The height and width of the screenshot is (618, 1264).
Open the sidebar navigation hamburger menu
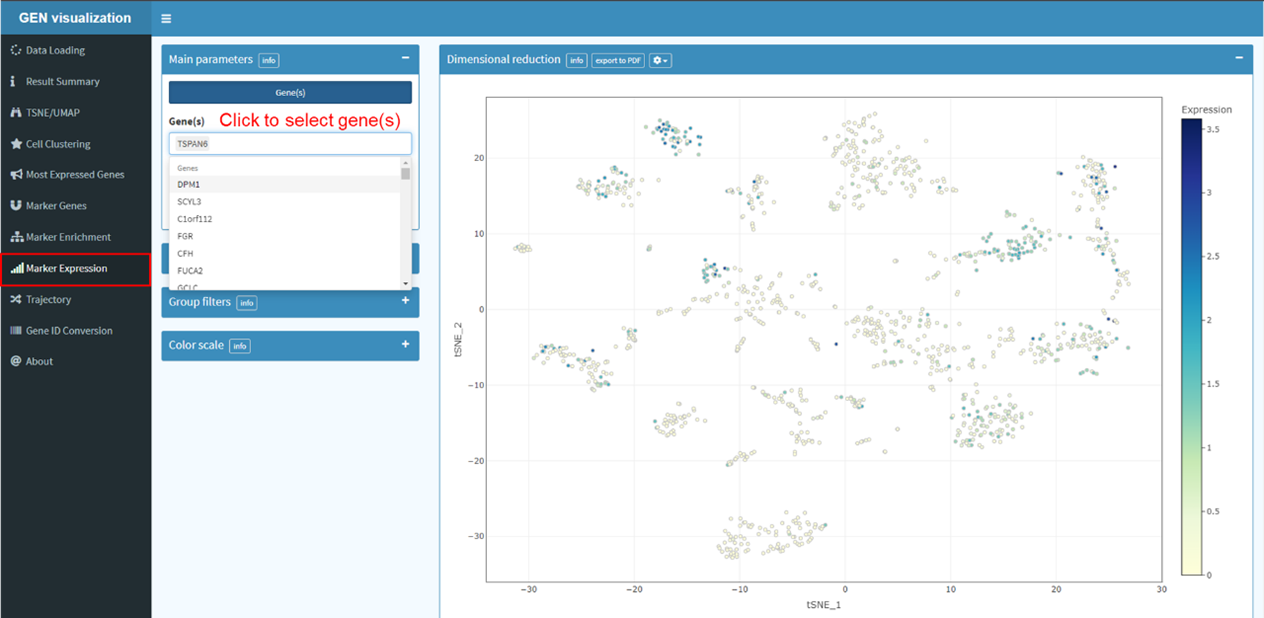tap(166, 17)
